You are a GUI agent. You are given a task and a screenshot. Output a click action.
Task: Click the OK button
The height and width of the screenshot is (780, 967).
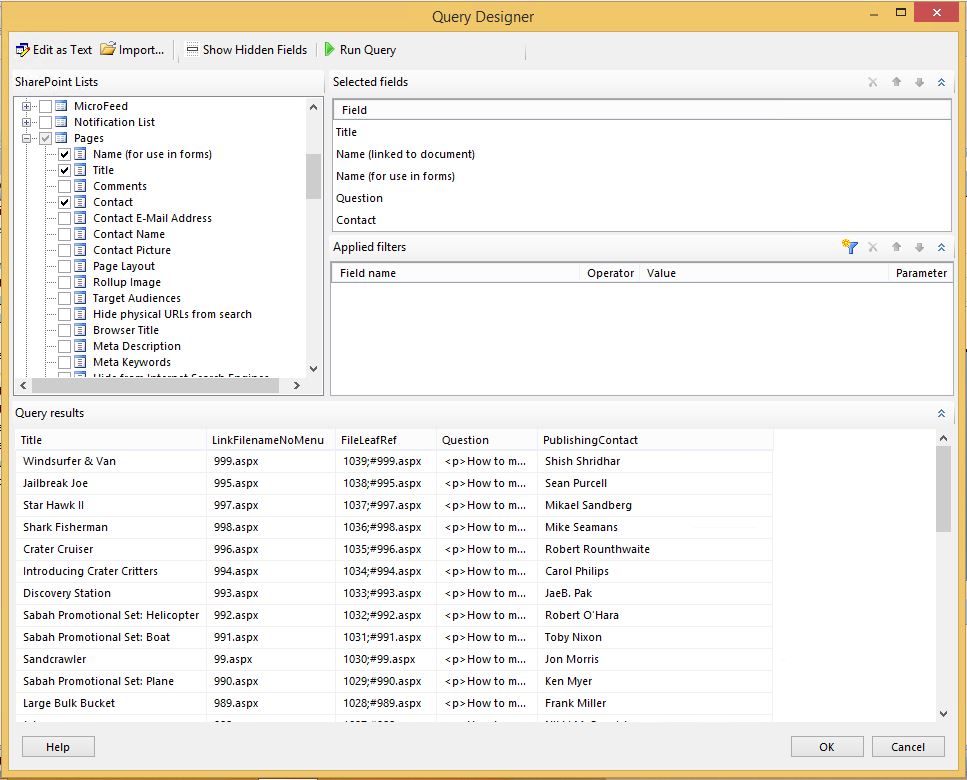pyautogui.click(x=827, y=747)
